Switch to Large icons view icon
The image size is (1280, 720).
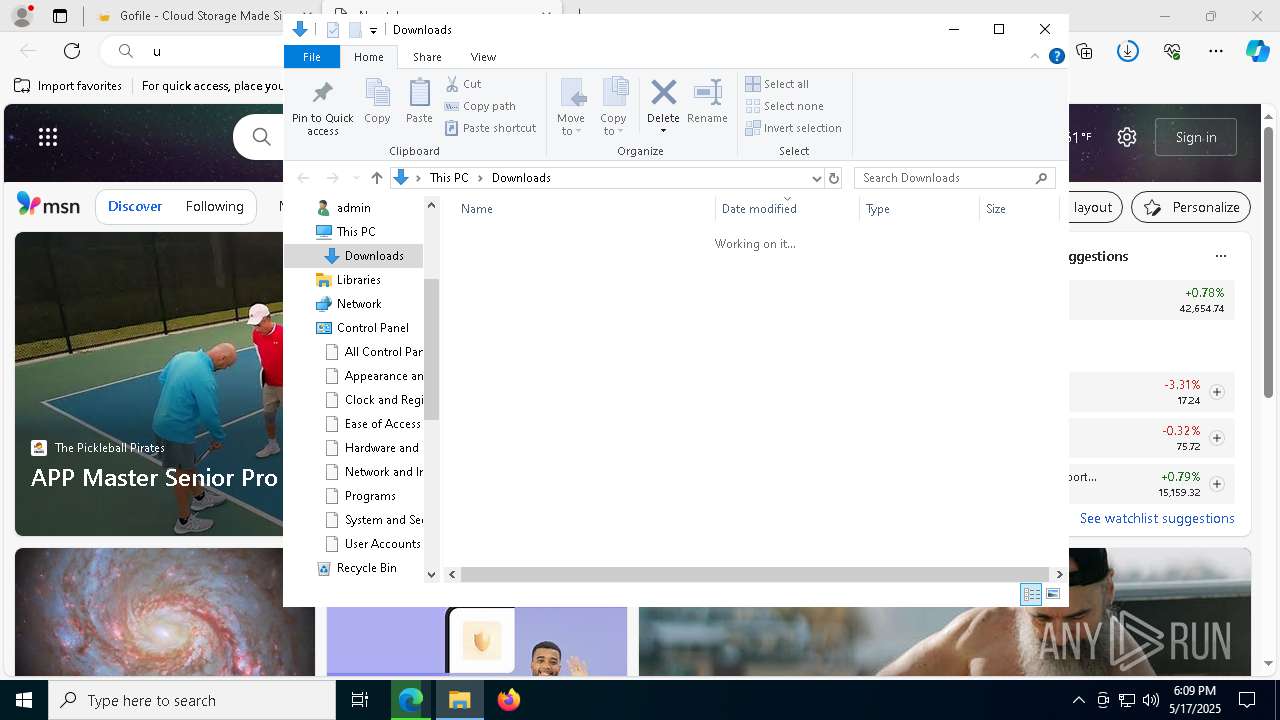(1053, 594)
